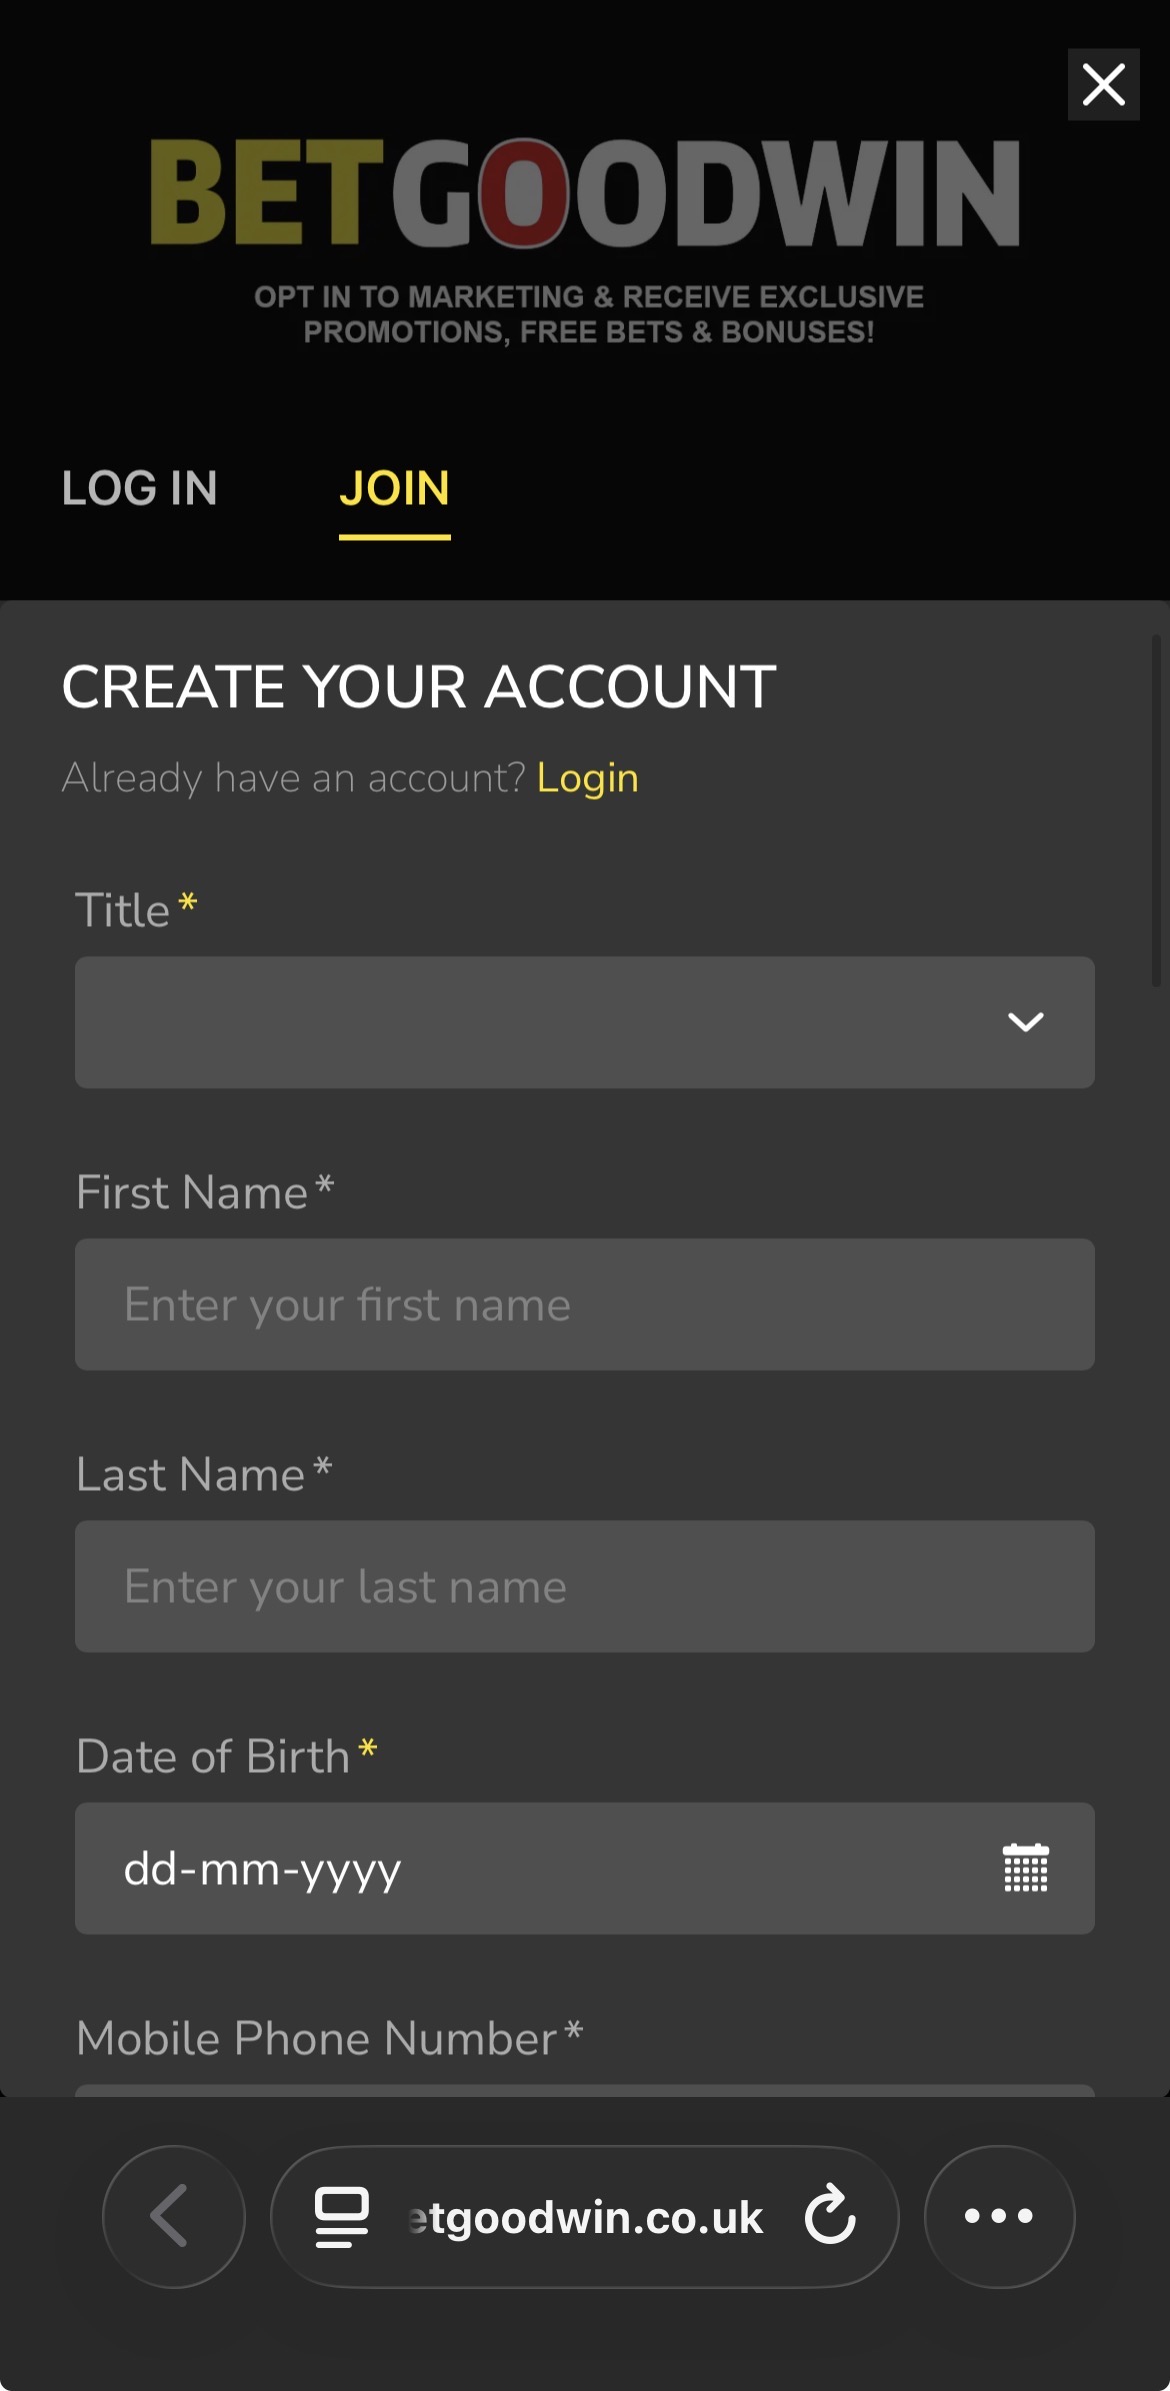This screenshot has height=2391, width=1170.
Task: Click into the Last Name field
Action: (x=584, y=1586)
